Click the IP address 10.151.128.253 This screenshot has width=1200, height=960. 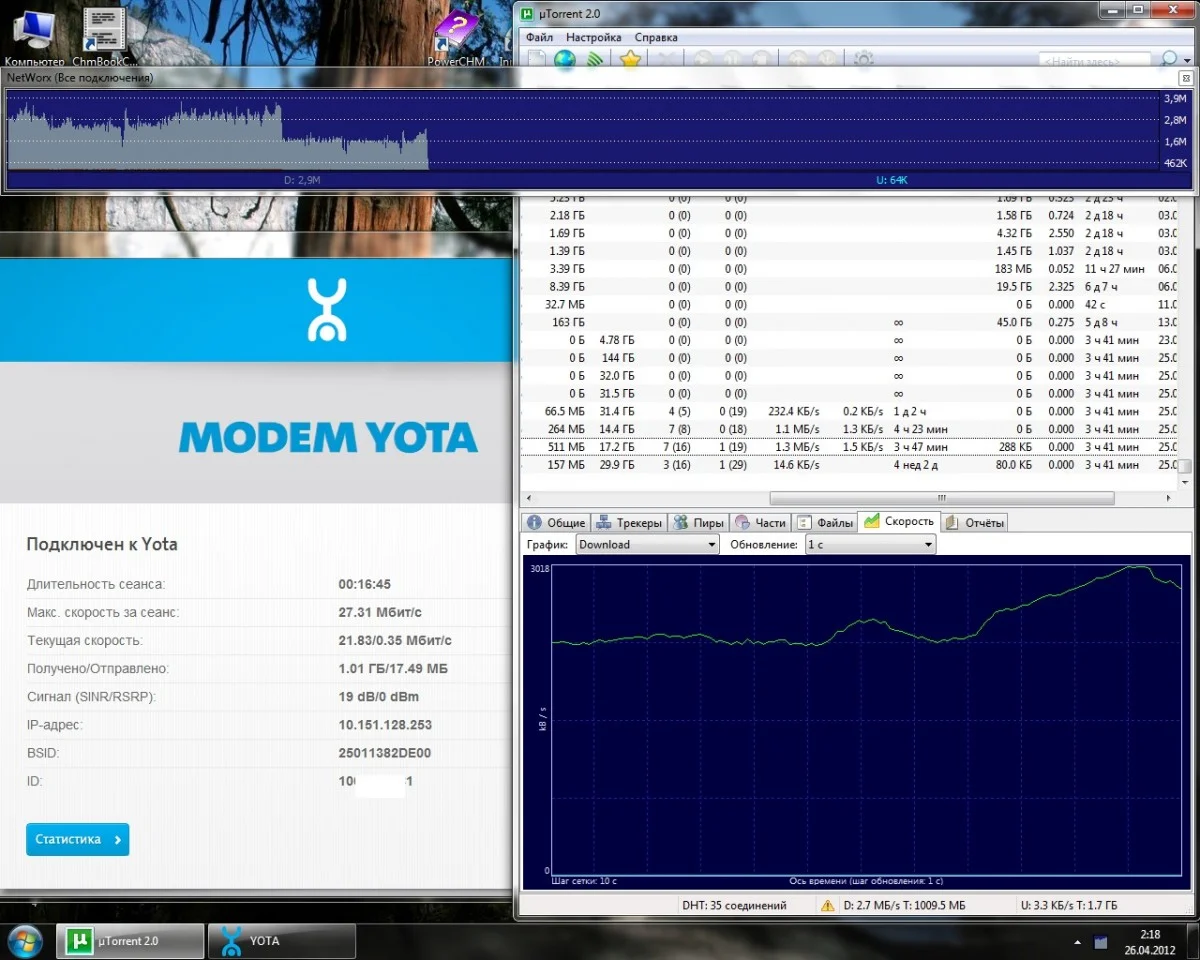(x=385, y=725)
